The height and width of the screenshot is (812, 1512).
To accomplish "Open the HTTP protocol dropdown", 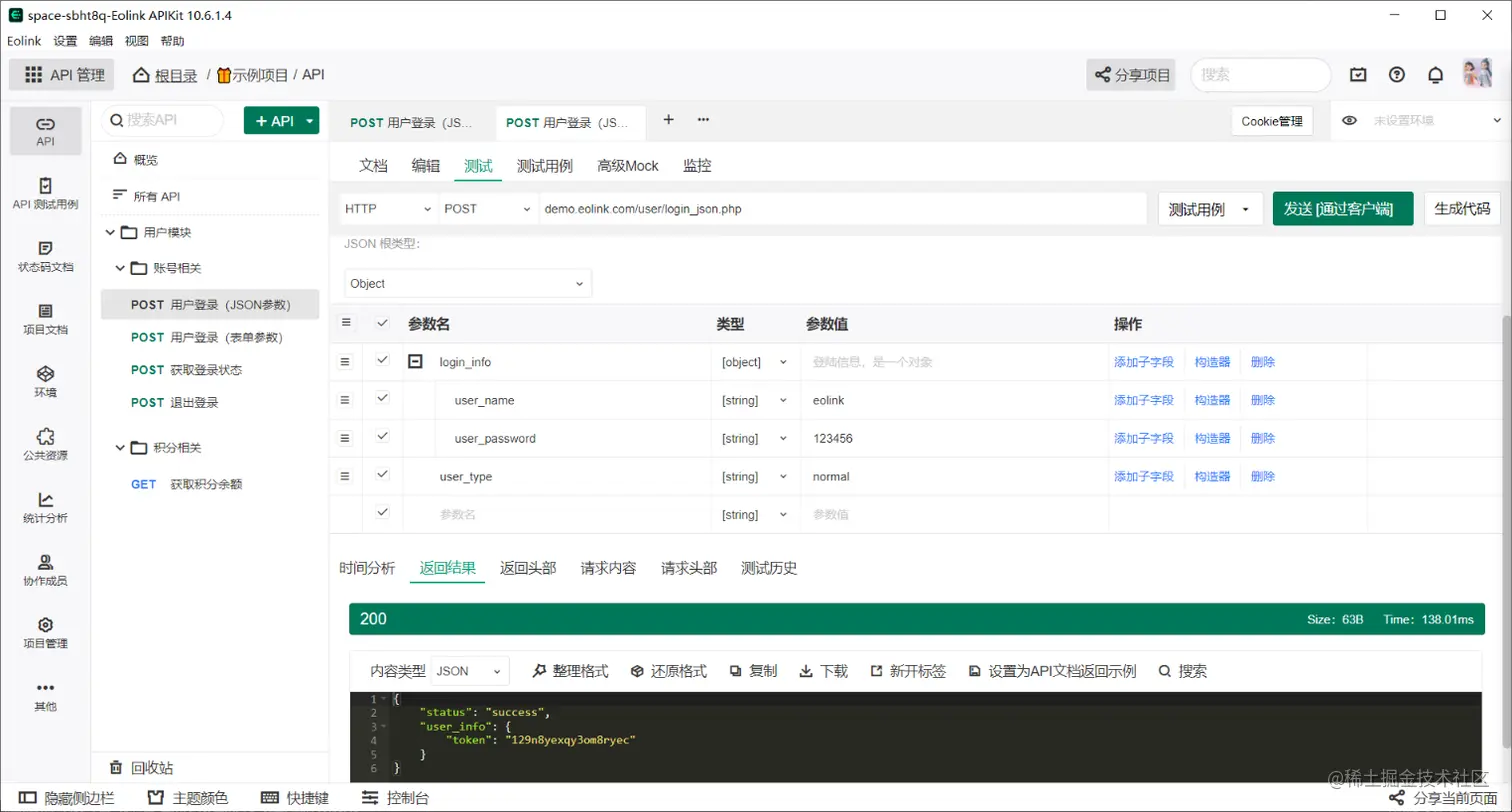I will click(x=388, y=209).
